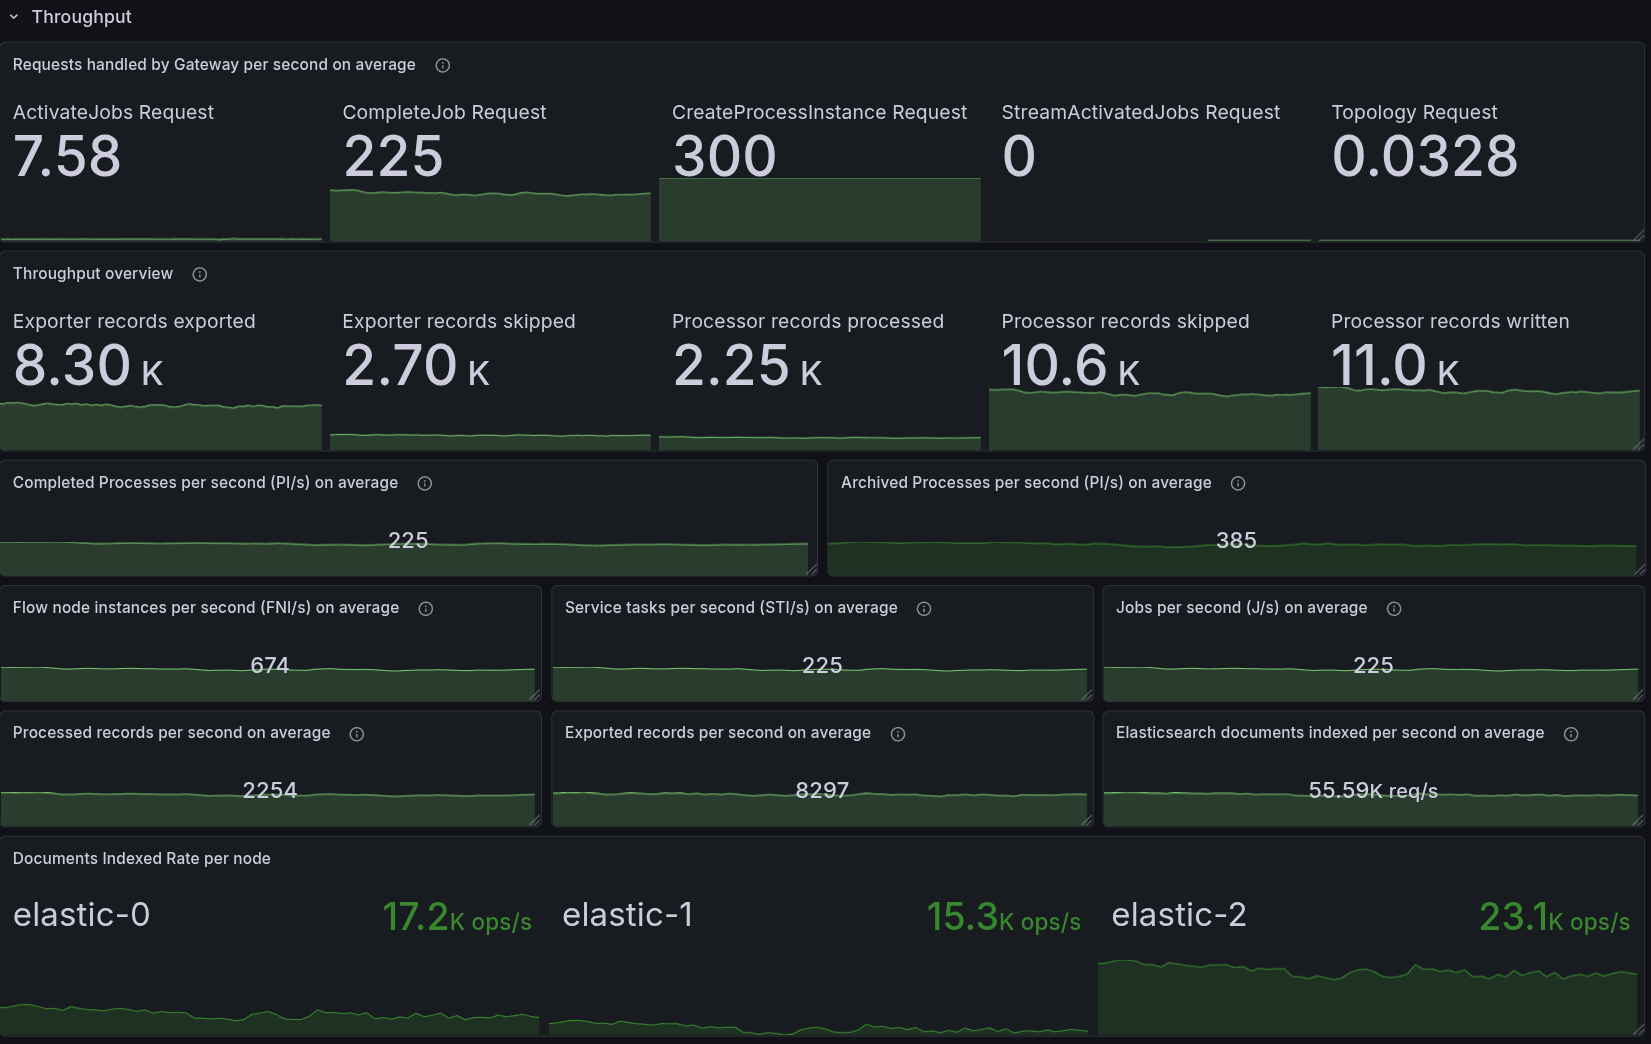Select the CreateProcessInstance Request stat value 300
Screen dimensions: 1651x1044
(725, 157)
